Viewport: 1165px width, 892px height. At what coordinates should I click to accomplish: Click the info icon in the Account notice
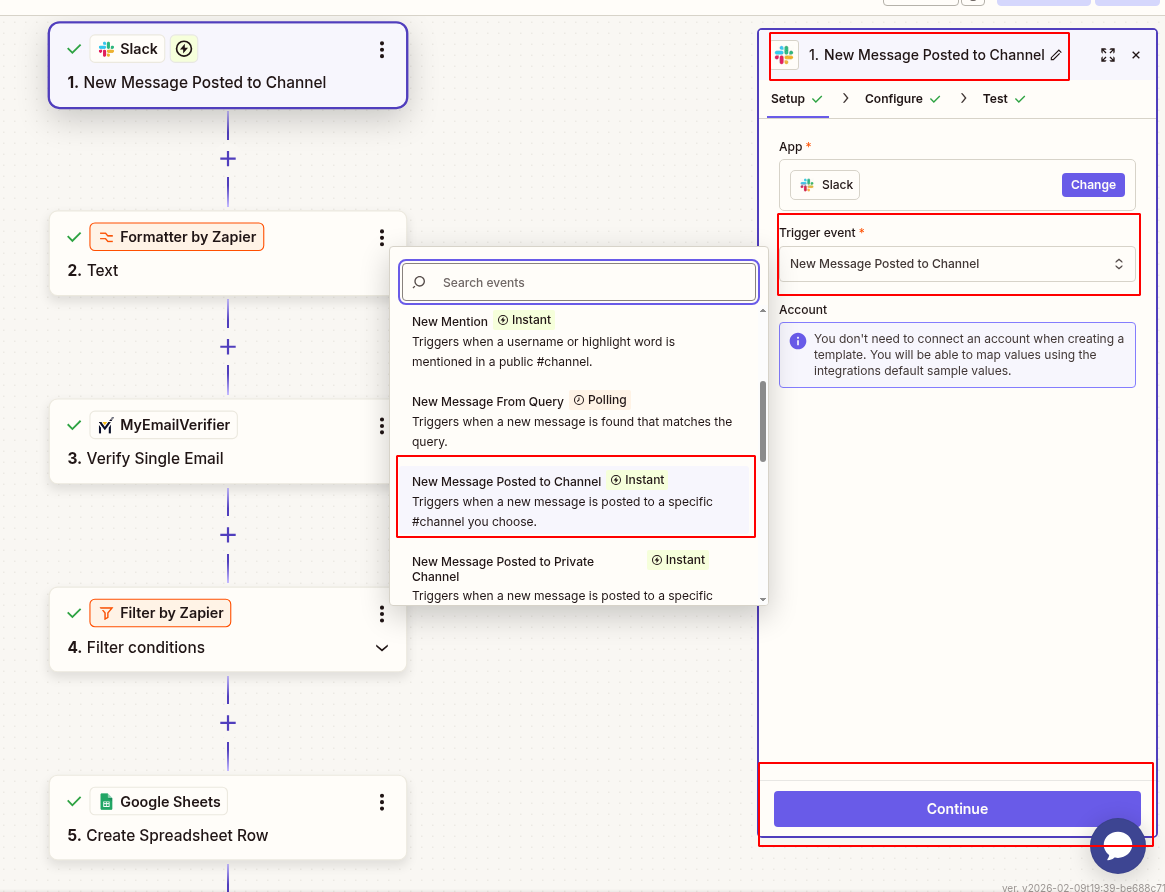click(796, 341)
